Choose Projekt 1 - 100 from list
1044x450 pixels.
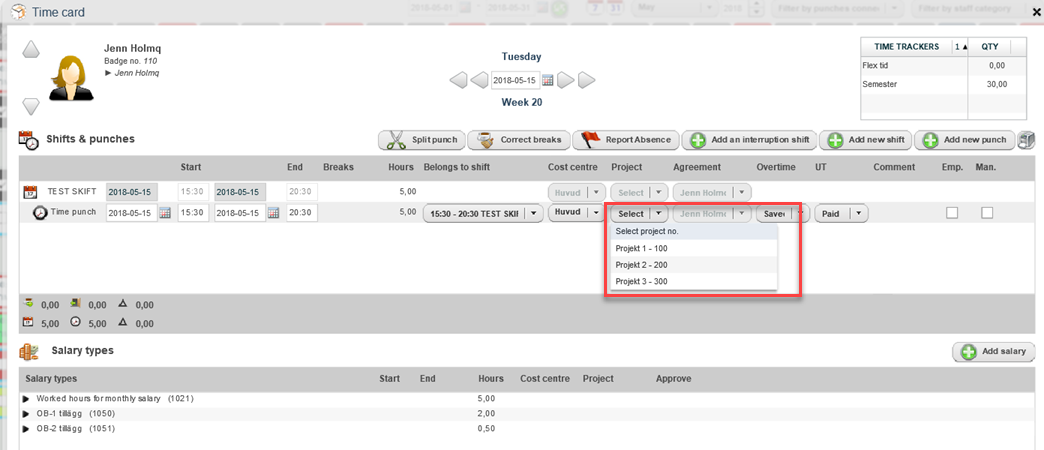[694, 248]
